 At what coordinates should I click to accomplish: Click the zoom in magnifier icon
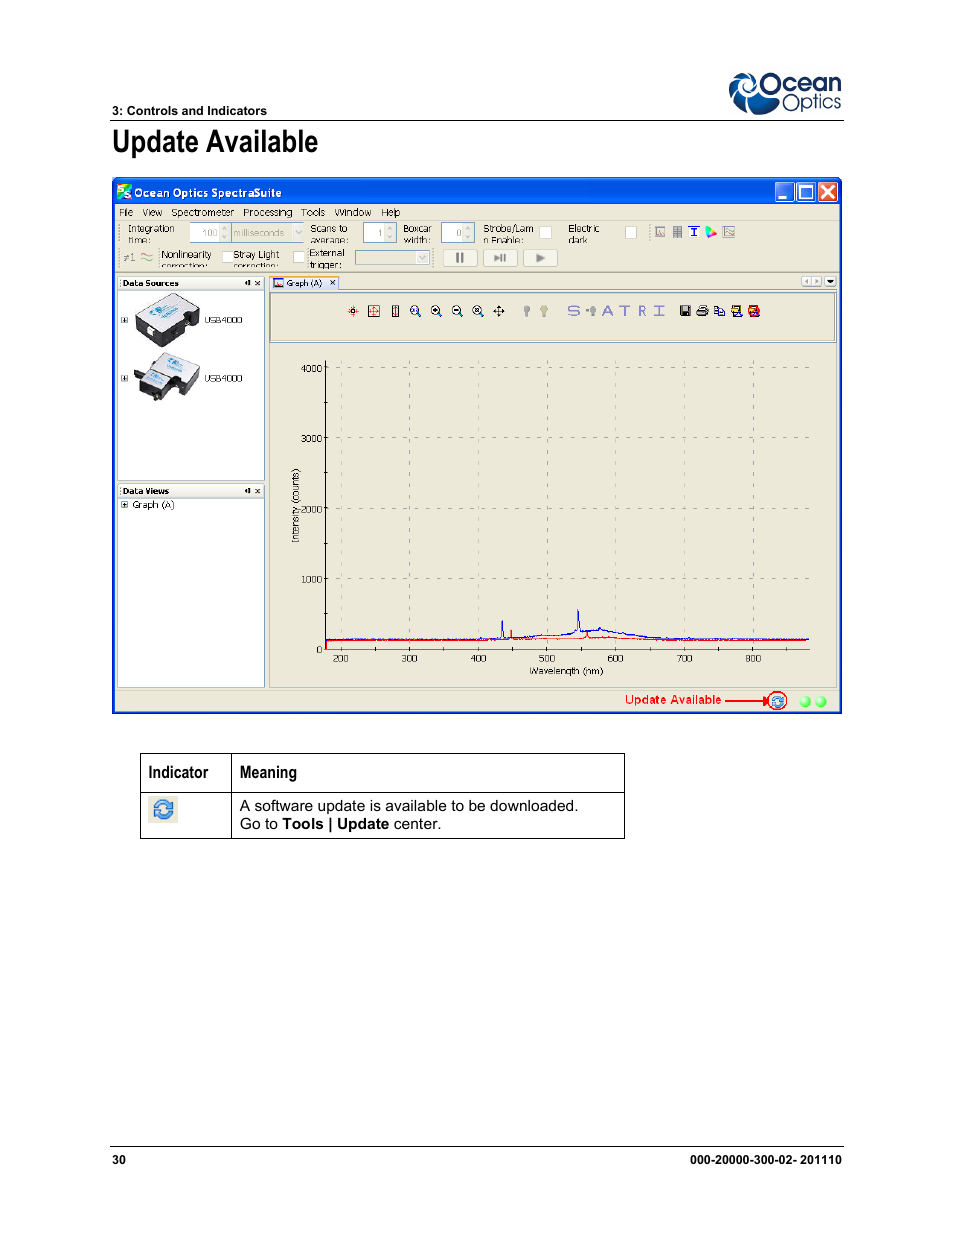tap(436, 311)
